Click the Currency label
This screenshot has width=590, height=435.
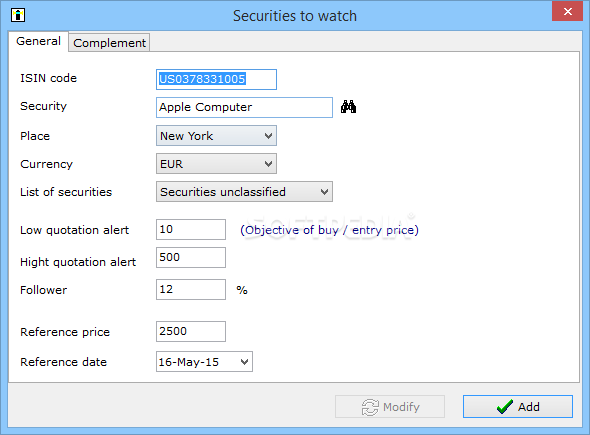[x=47, y=164]
